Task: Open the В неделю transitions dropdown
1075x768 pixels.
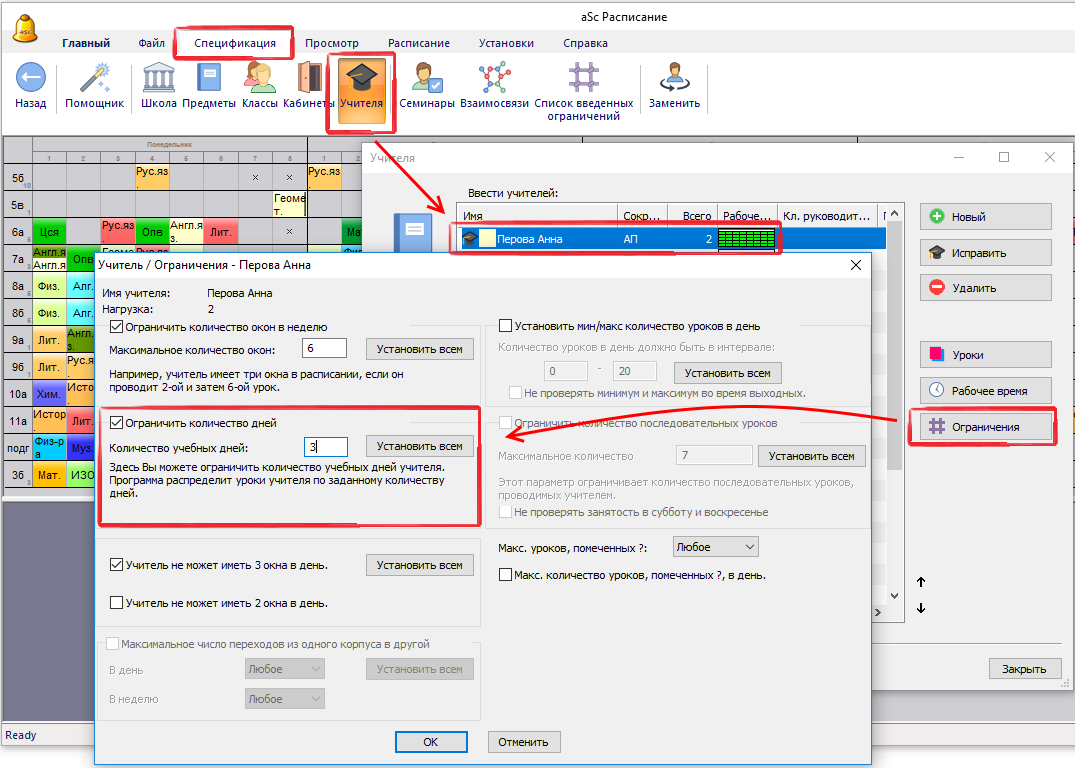Action: (x=285, y=699)
